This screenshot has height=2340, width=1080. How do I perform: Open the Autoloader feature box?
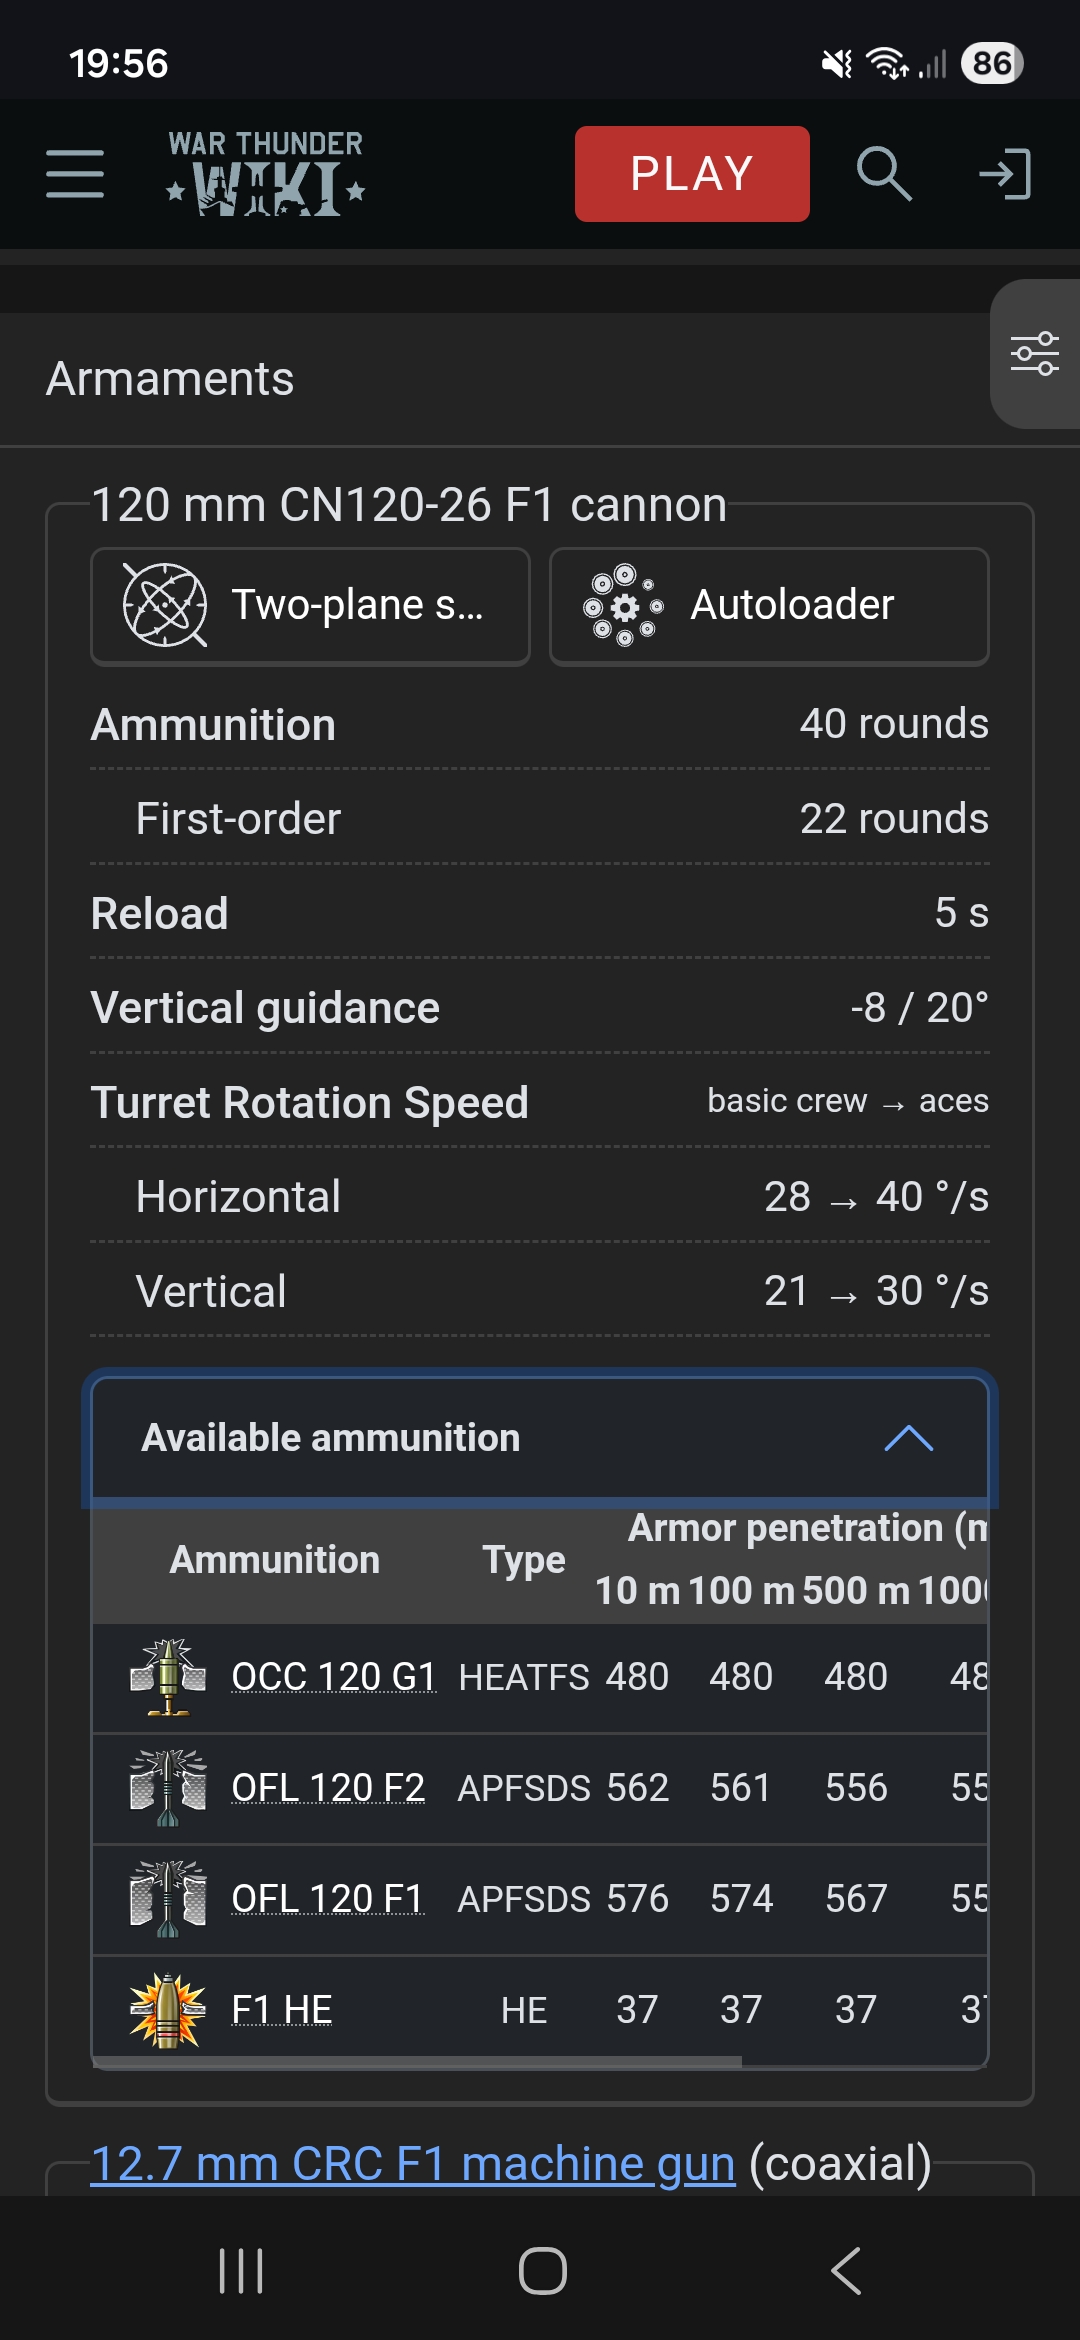coord(769,606)
